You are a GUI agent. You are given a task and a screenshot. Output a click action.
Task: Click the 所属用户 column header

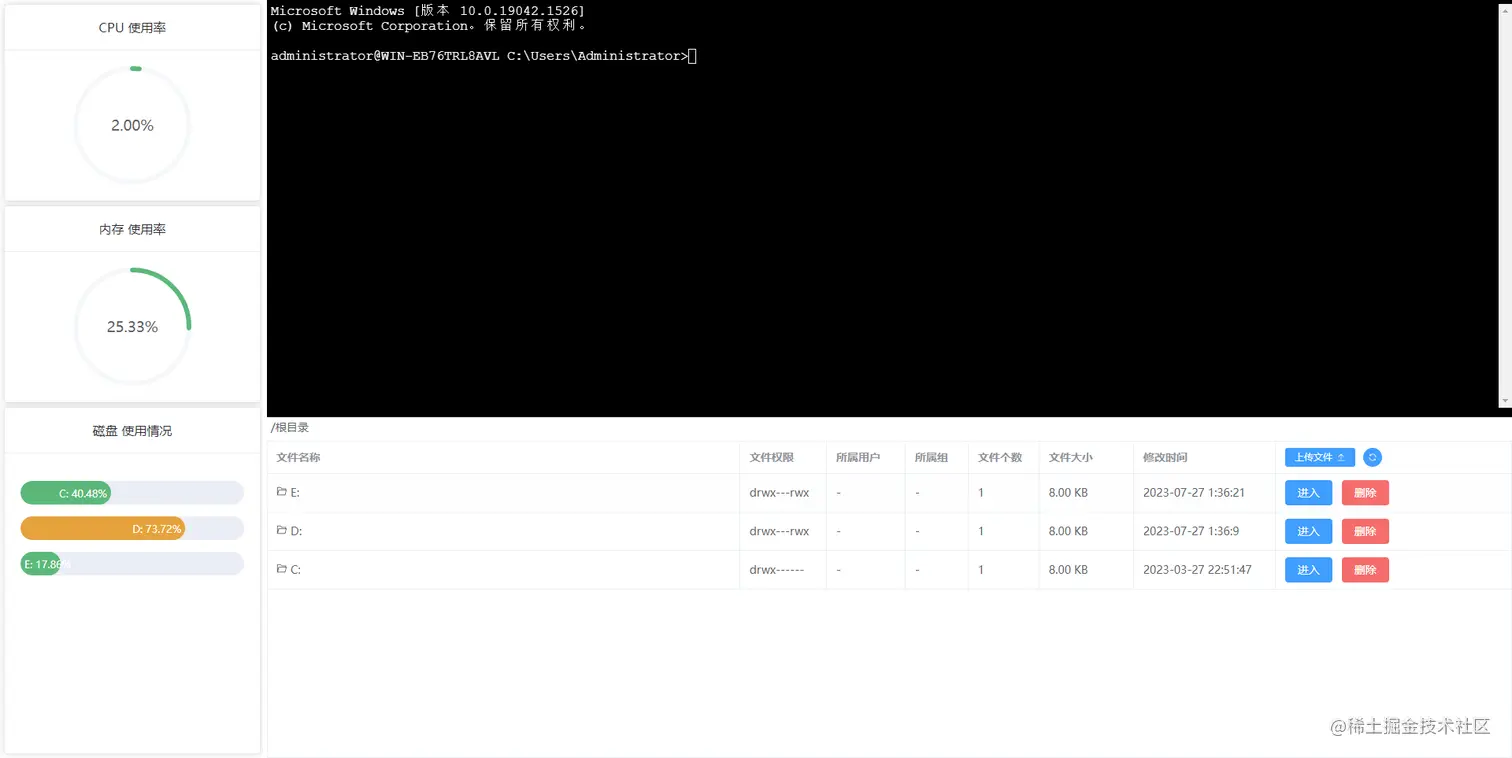858,457
